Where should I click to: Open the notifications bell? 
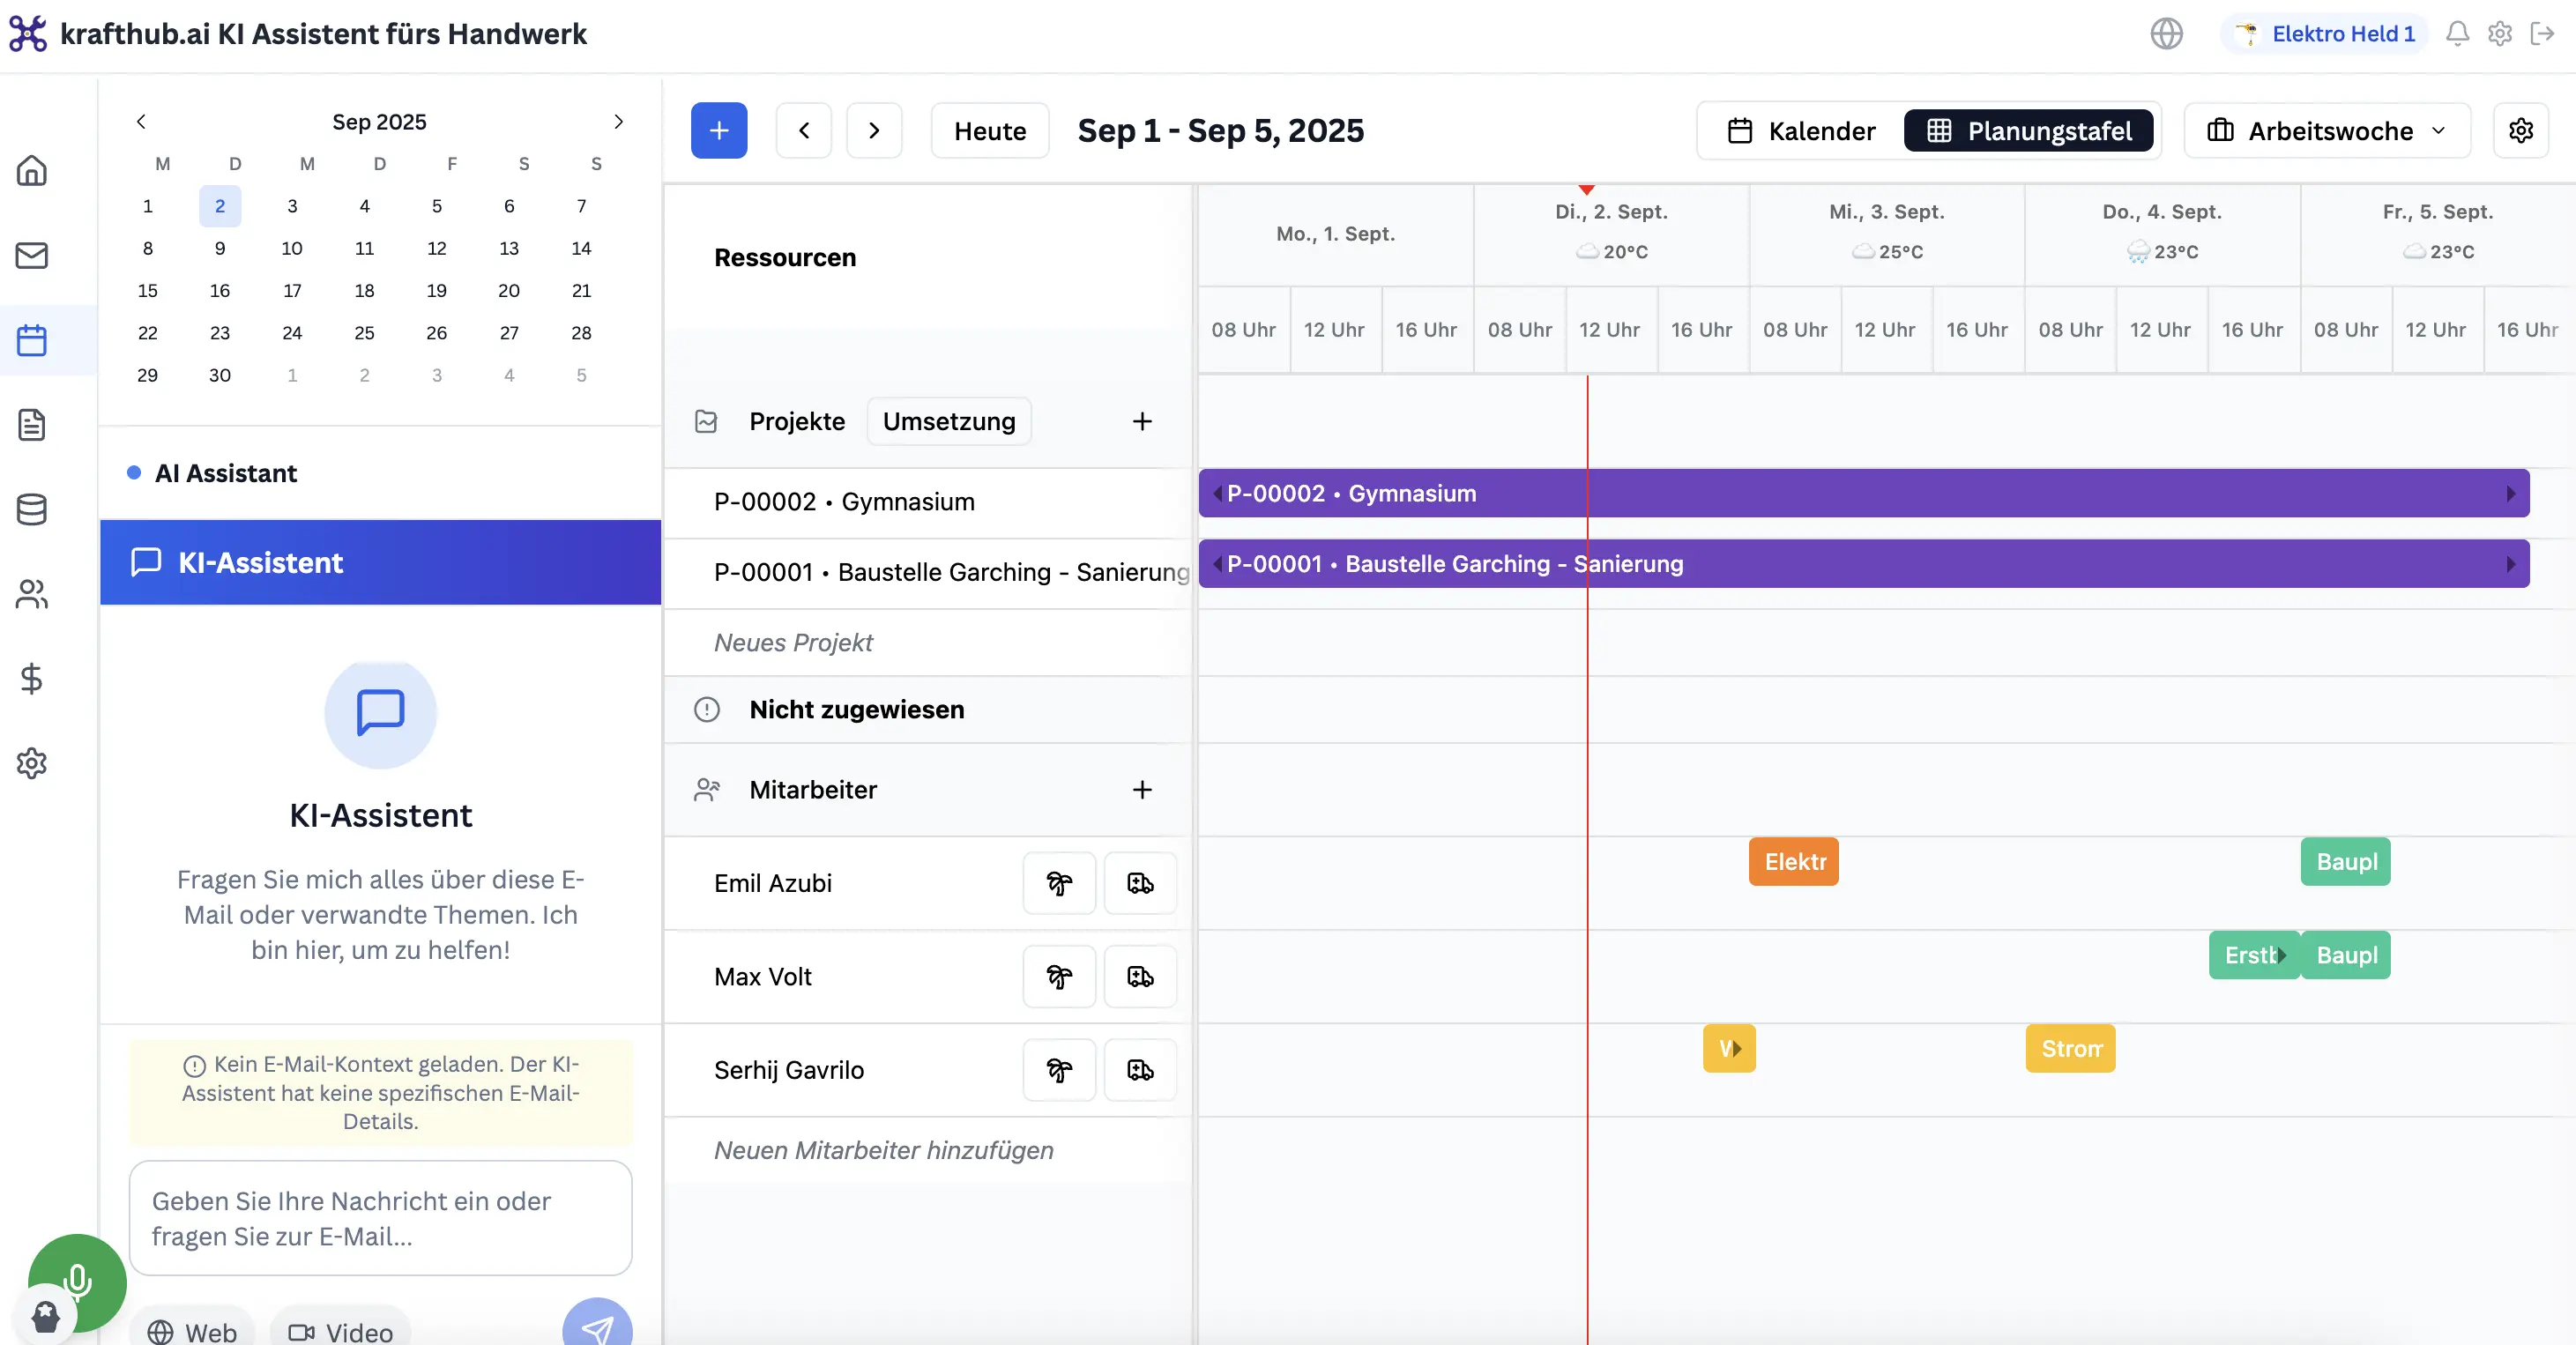[x=2457, y=33]
